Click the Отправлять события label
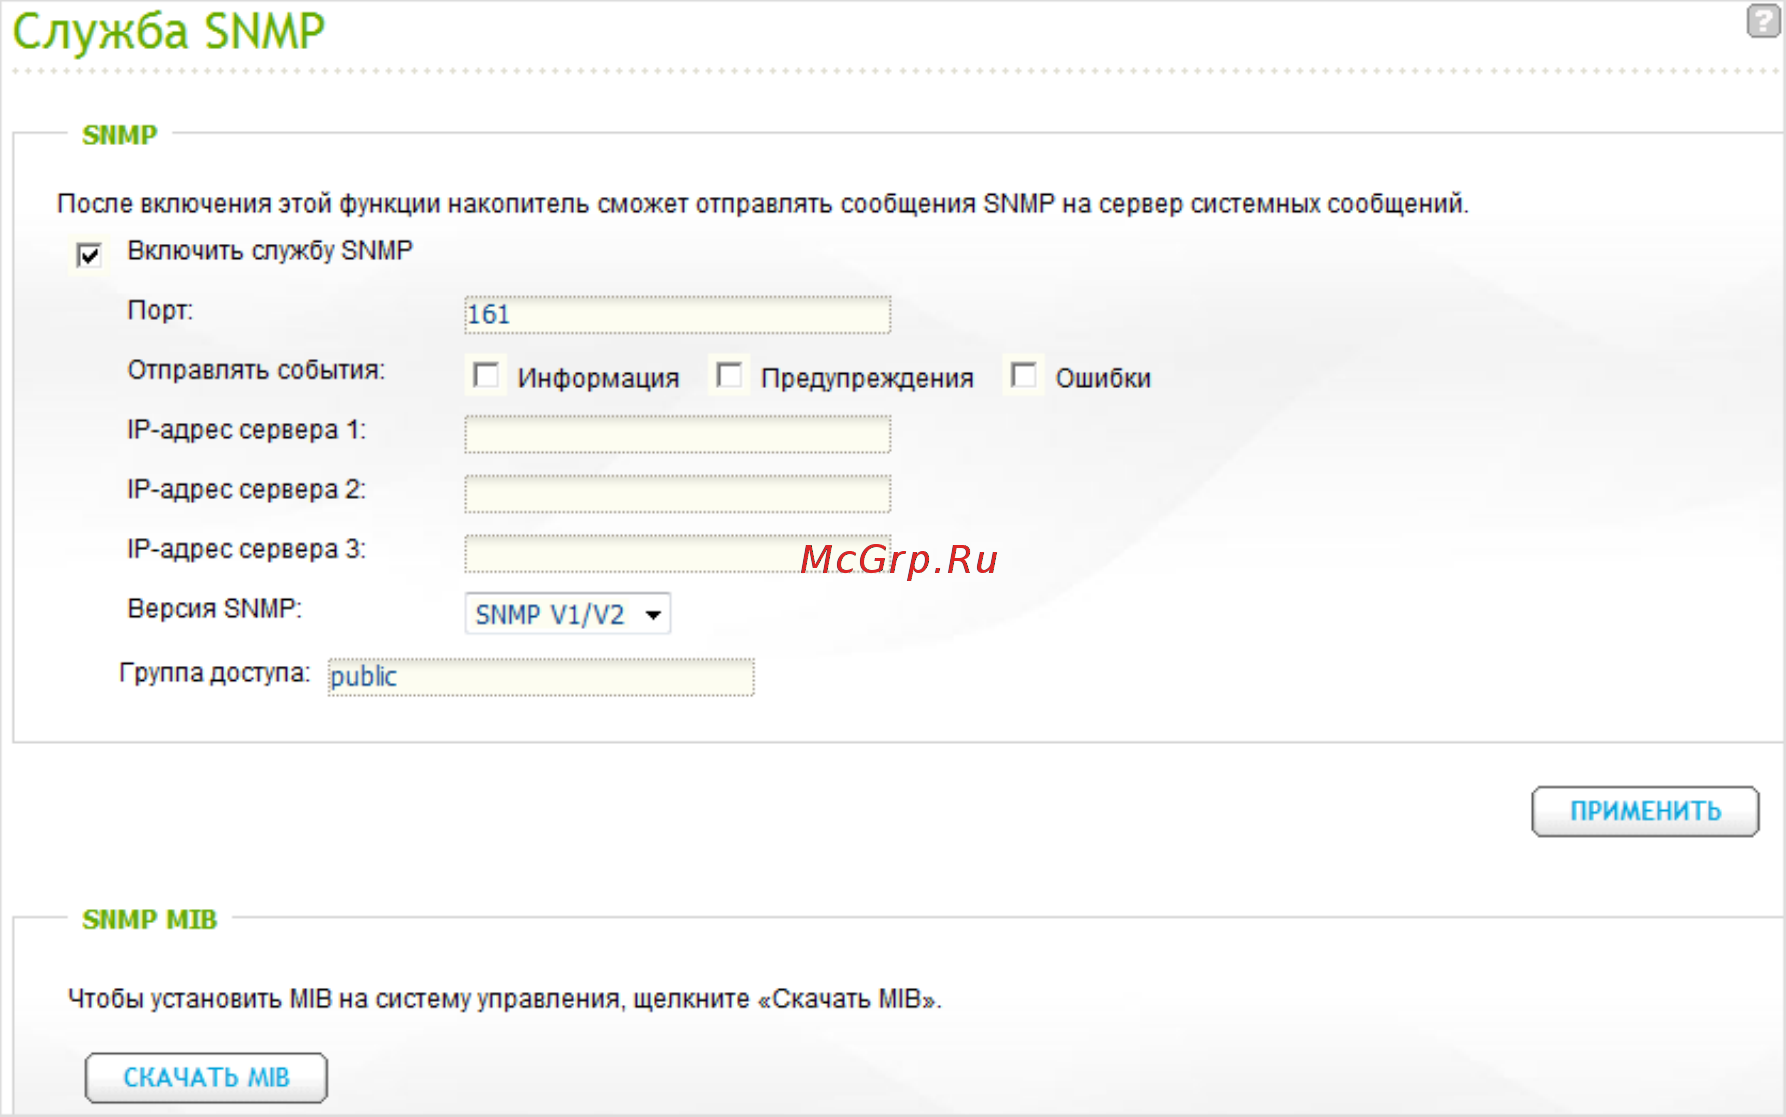Screen dimensions: 1786x1117 click(256, 370)
